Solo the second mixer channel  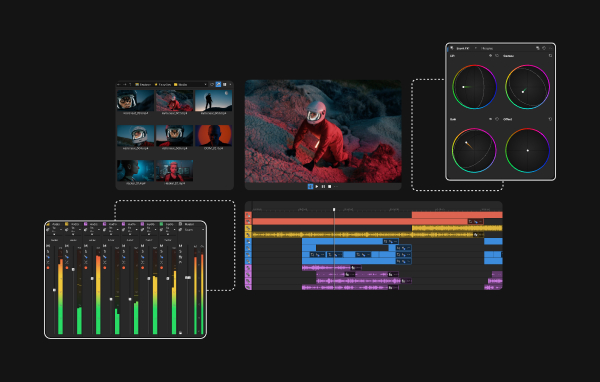pyautogui.click(x=67, y=251)
